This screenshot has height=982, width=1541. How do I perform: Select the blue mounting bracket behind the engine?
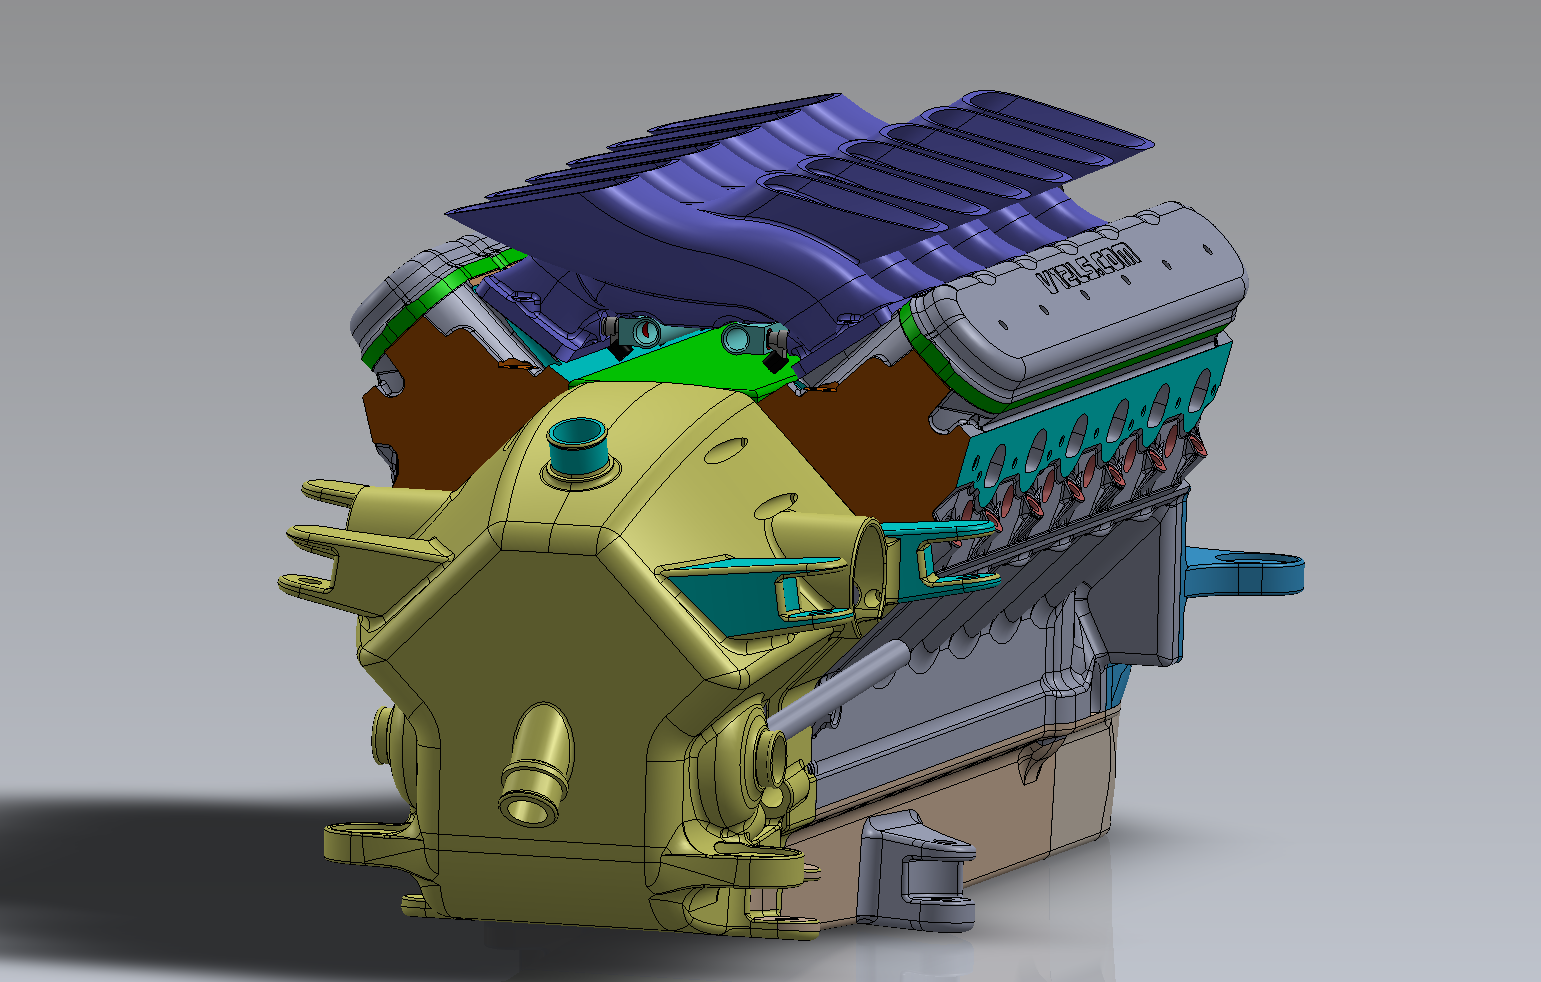1245,573
